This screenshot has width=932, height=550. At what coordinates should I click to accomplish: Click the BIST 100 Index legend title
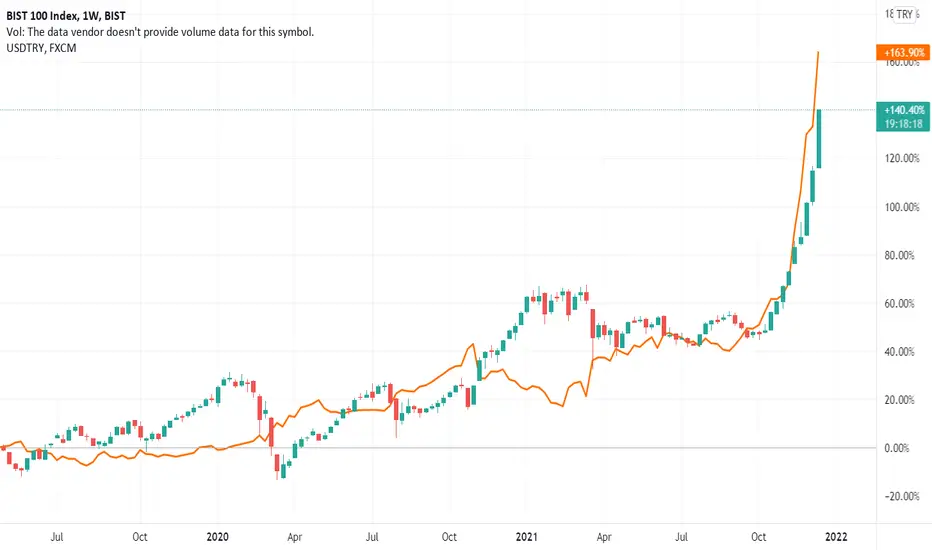(x=66, y=16)
